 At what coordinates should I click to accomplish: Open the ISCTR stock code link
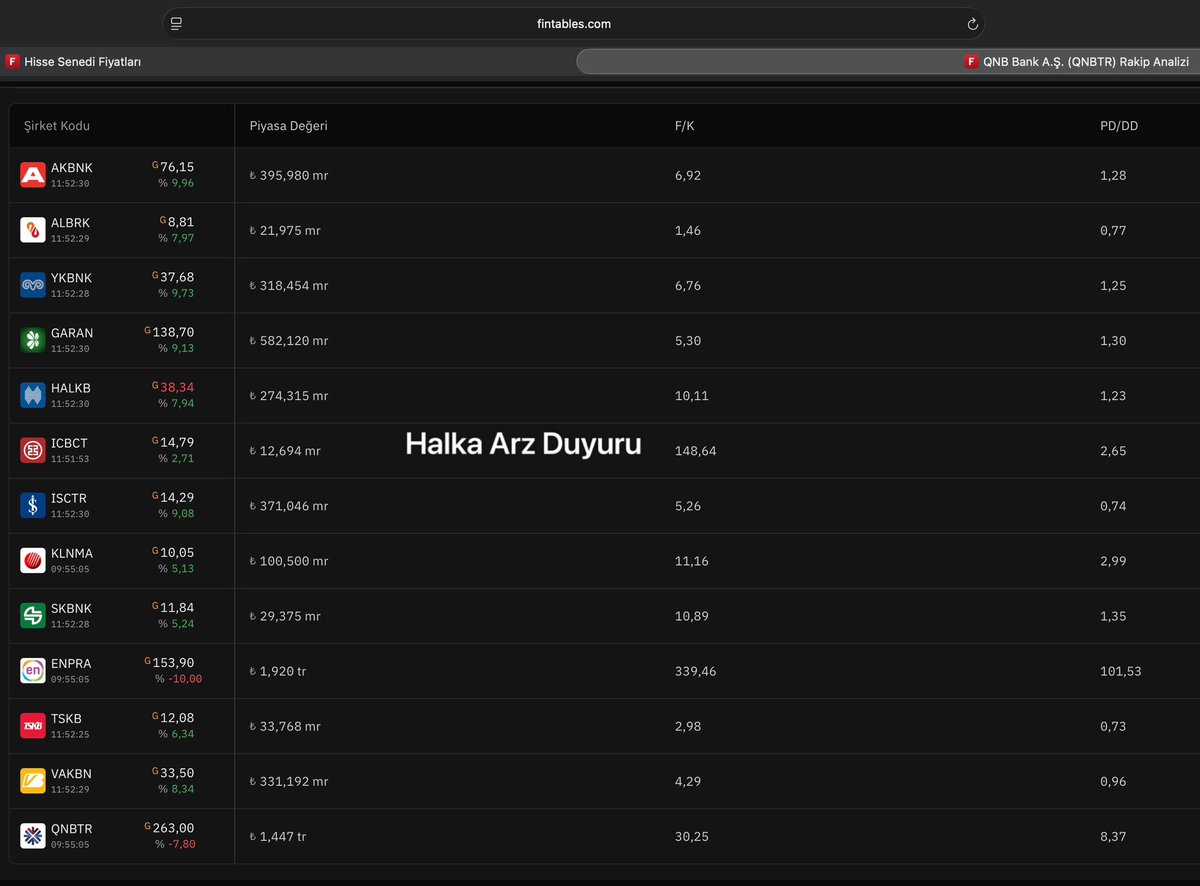69,498
